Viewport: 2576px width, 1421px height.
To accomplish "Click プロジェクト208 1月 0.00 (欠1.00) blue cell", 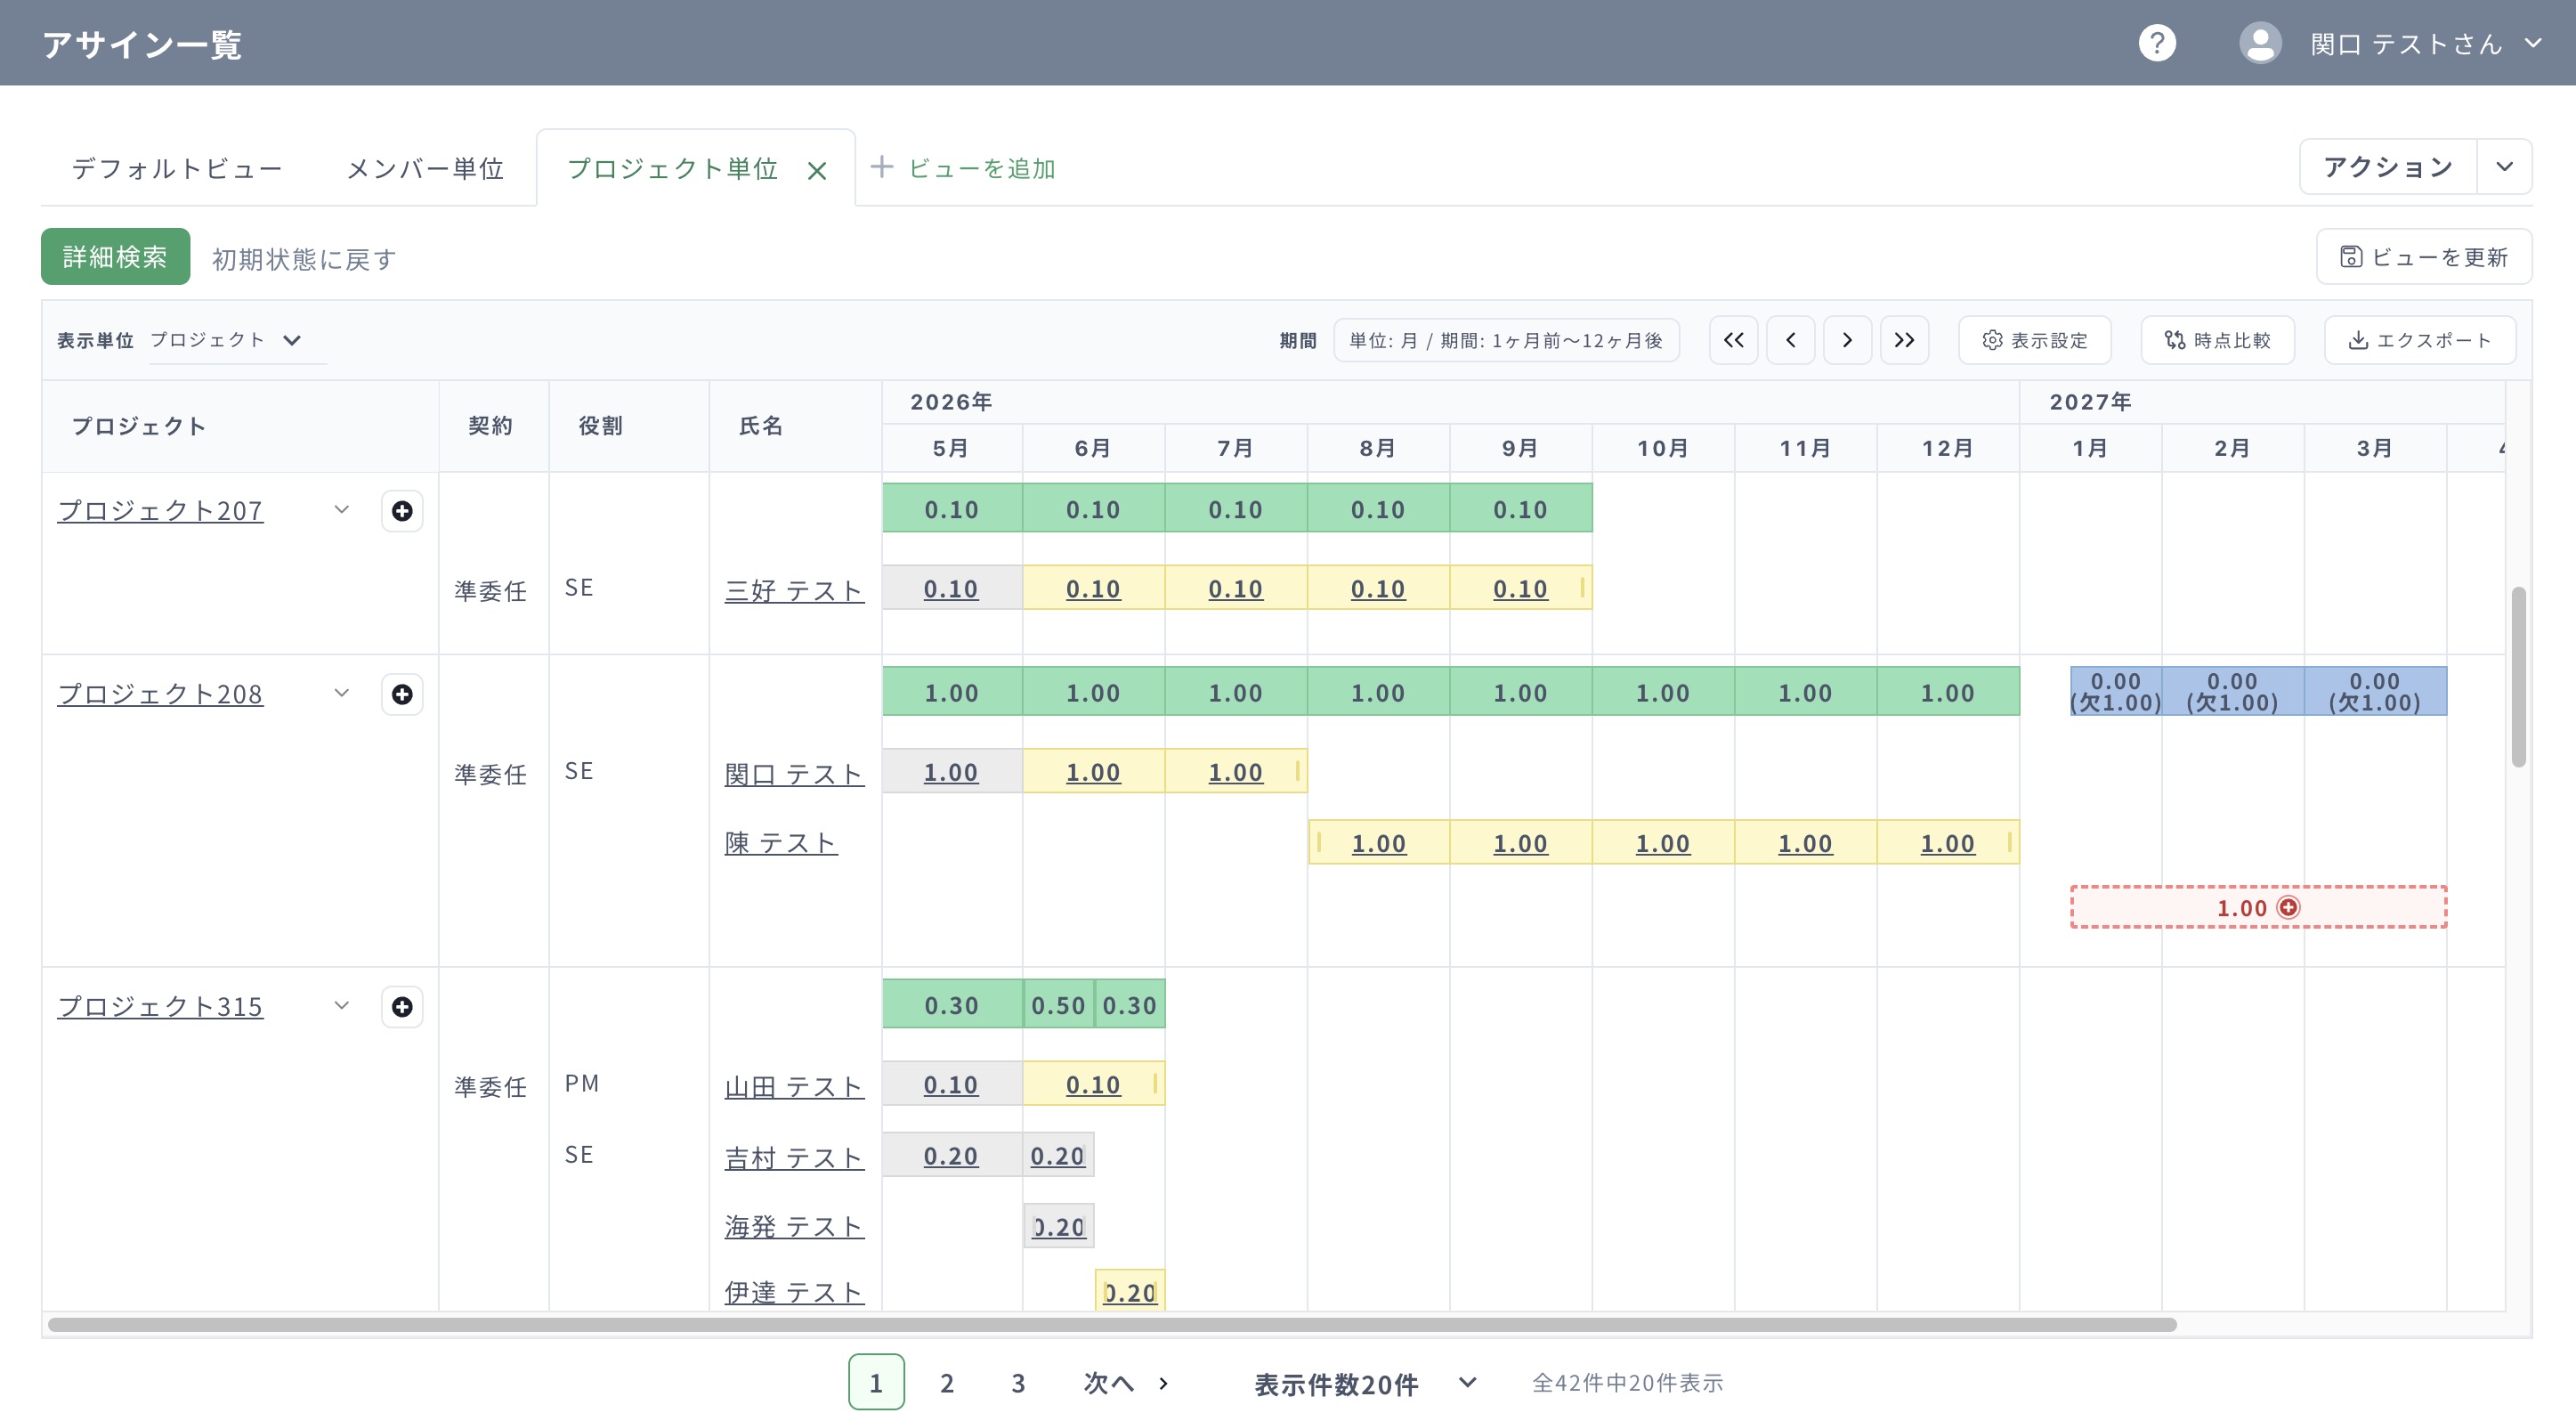I will click(2116, 691).
